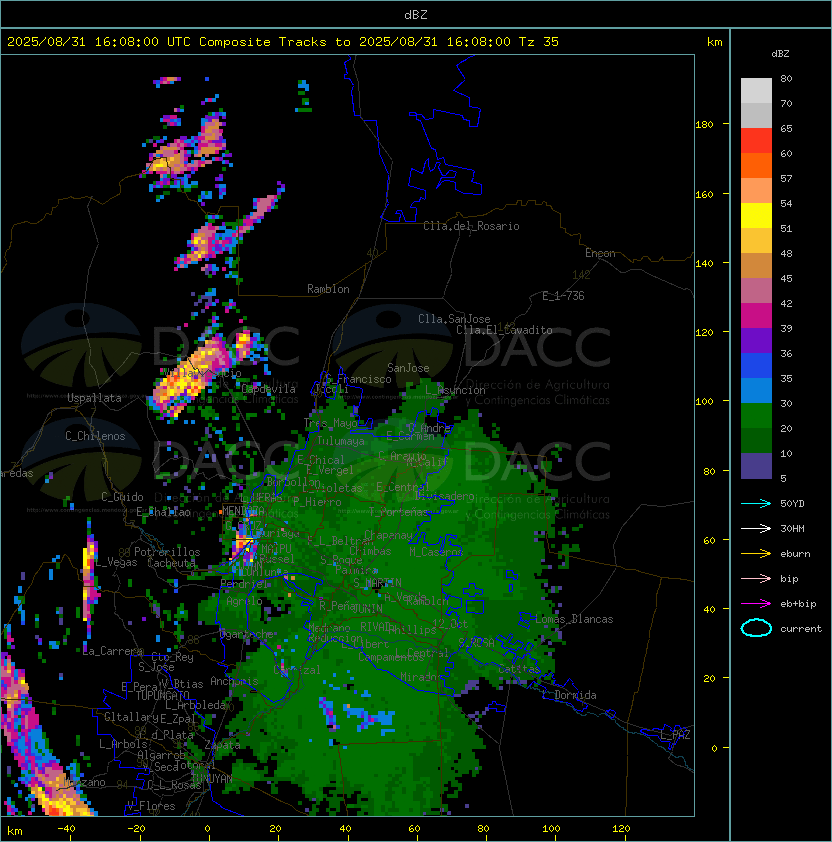This screenshot has height=842, width=832.
Task: Click the pink bip arrow in legend
Action: coord(756,578)
